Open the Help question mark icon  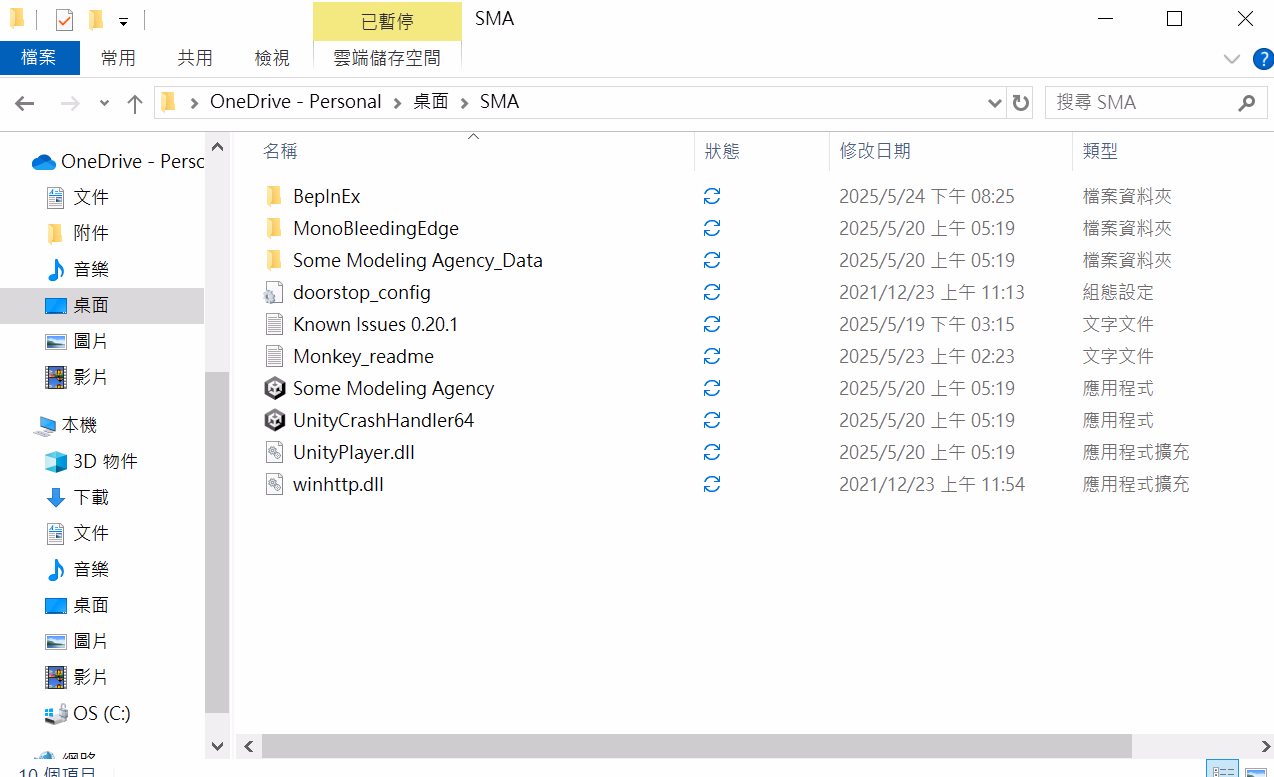[1263, 58]
